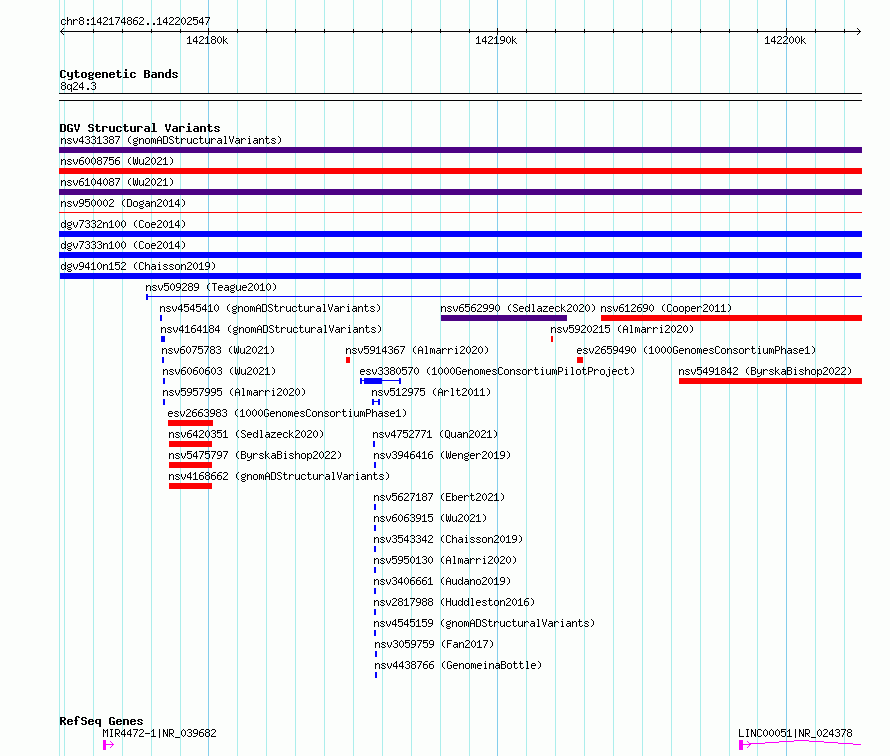Click the 142190k ruler tick label
890x756 pixels.
point(496,40)
